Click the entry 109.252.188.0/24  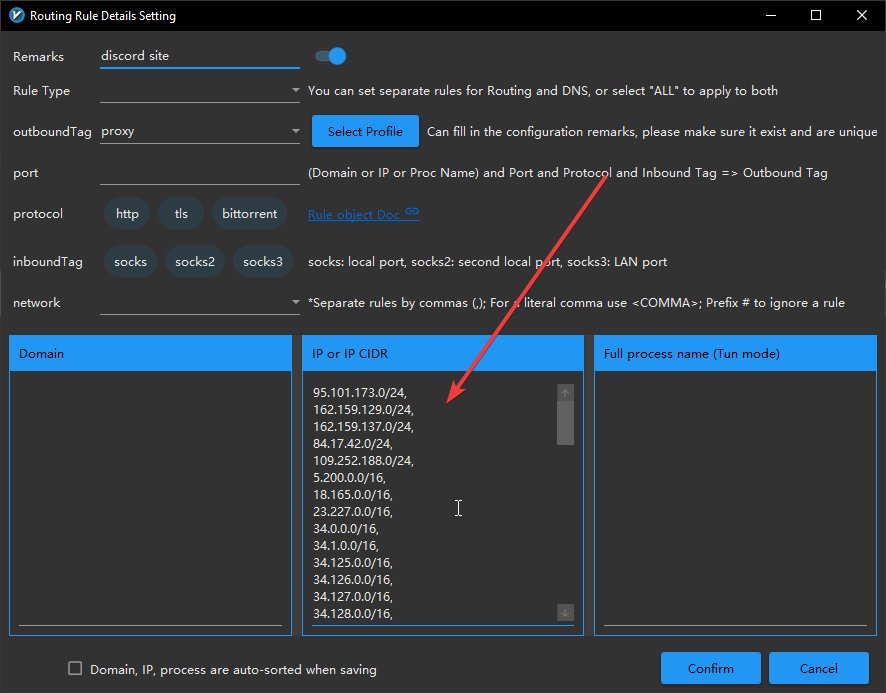coord(363,461)
